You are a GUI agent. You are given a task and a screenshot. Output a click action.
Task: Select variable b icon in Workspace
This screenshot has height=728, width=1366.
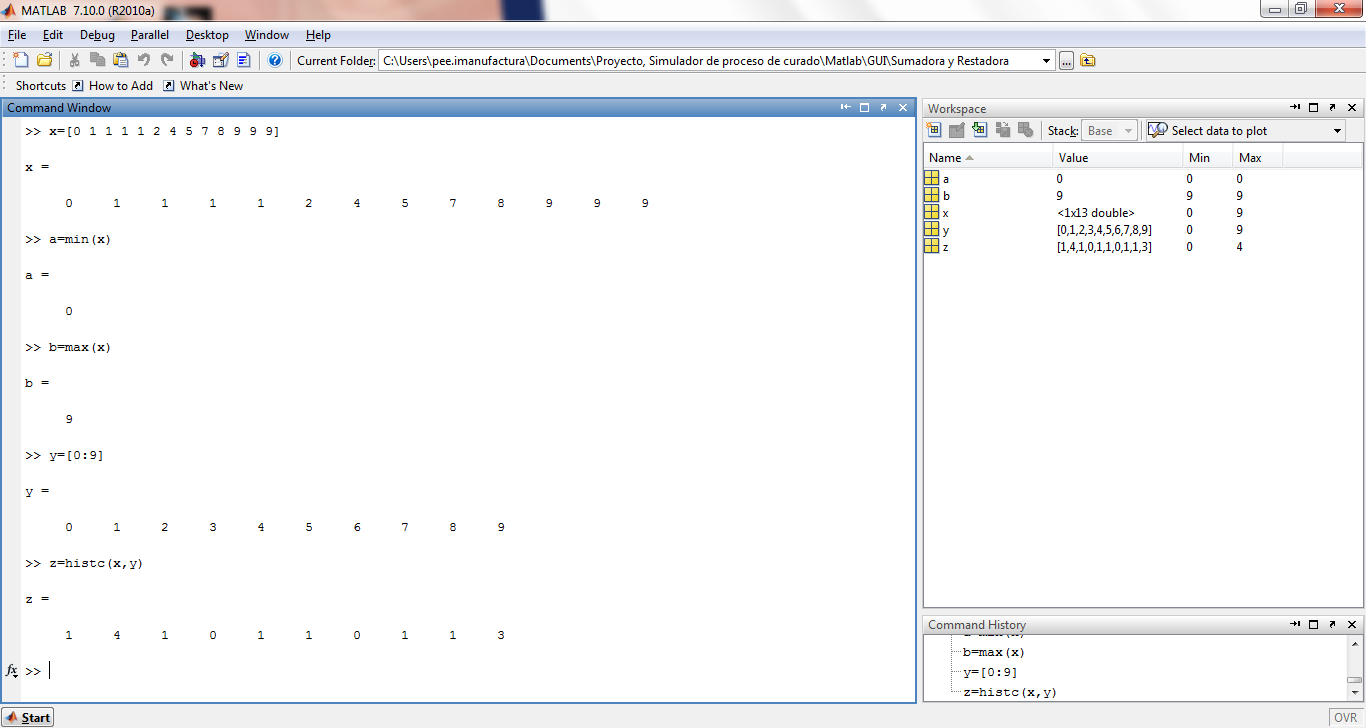[x=932, y=195]
